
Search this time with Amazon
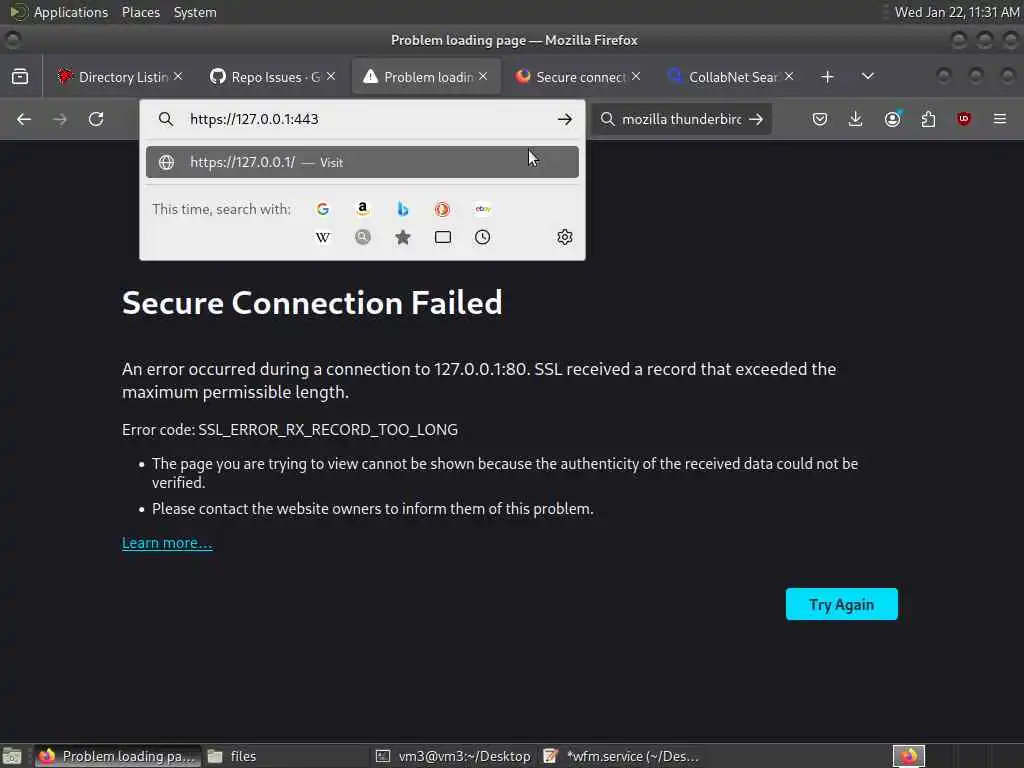tap(363, 209)
